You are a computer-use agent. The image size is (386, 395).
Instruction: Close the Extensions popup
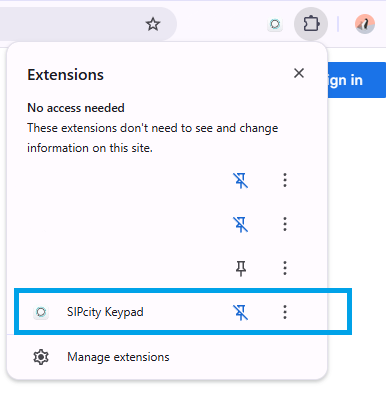tap(299, 73)
